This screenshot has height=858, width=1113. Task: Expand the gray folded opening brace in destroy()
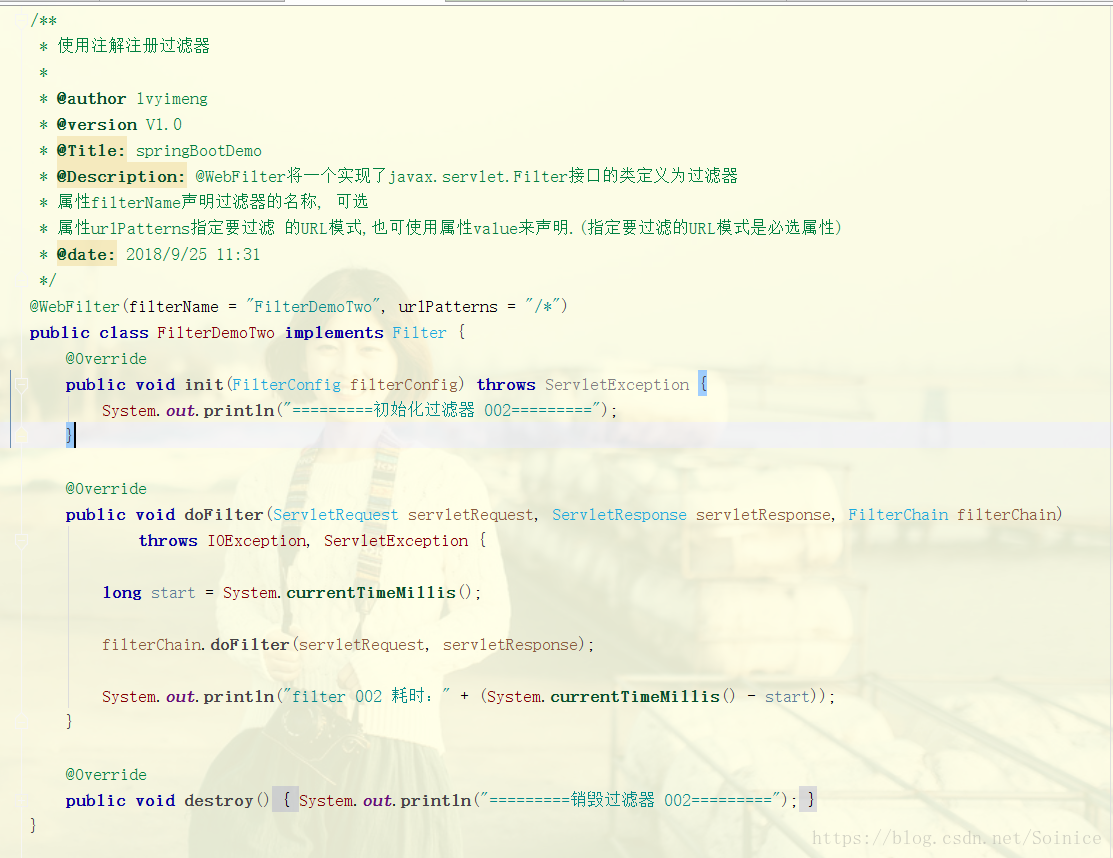pyautogui.click(x=285, y=800)
